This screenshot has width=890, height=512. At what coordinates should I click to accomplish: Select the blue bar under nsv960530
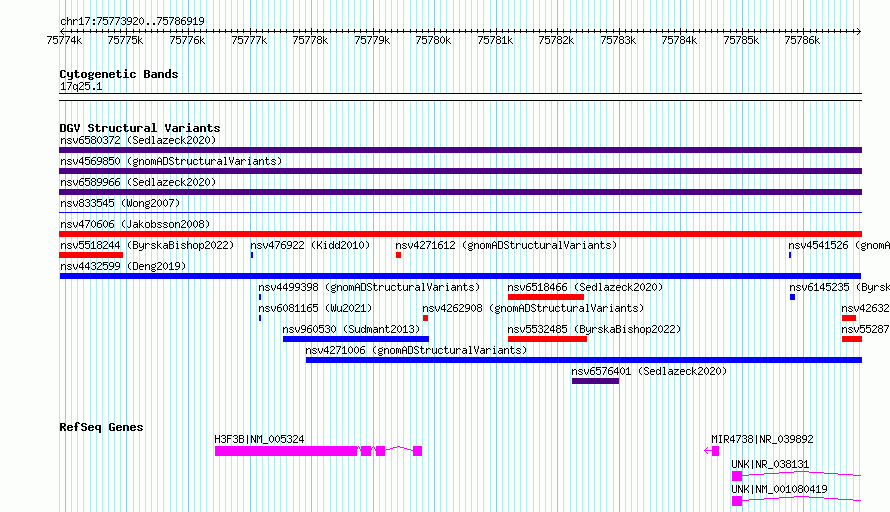(x=356, y=339)
